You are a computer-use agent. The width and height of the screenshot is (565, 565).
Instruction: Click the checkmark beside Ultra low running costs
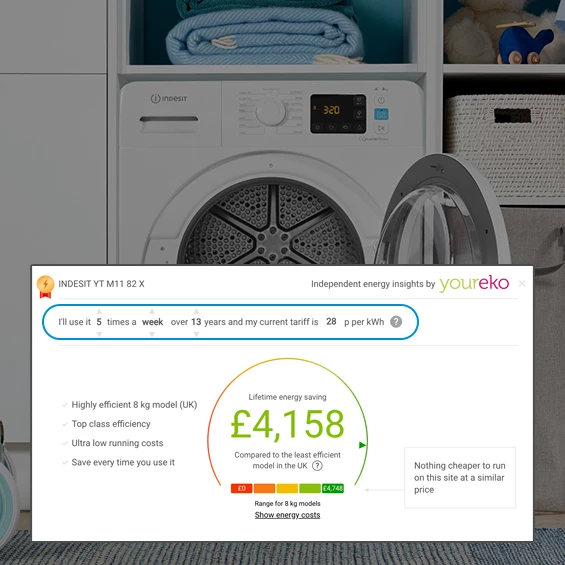click(65, 443)
